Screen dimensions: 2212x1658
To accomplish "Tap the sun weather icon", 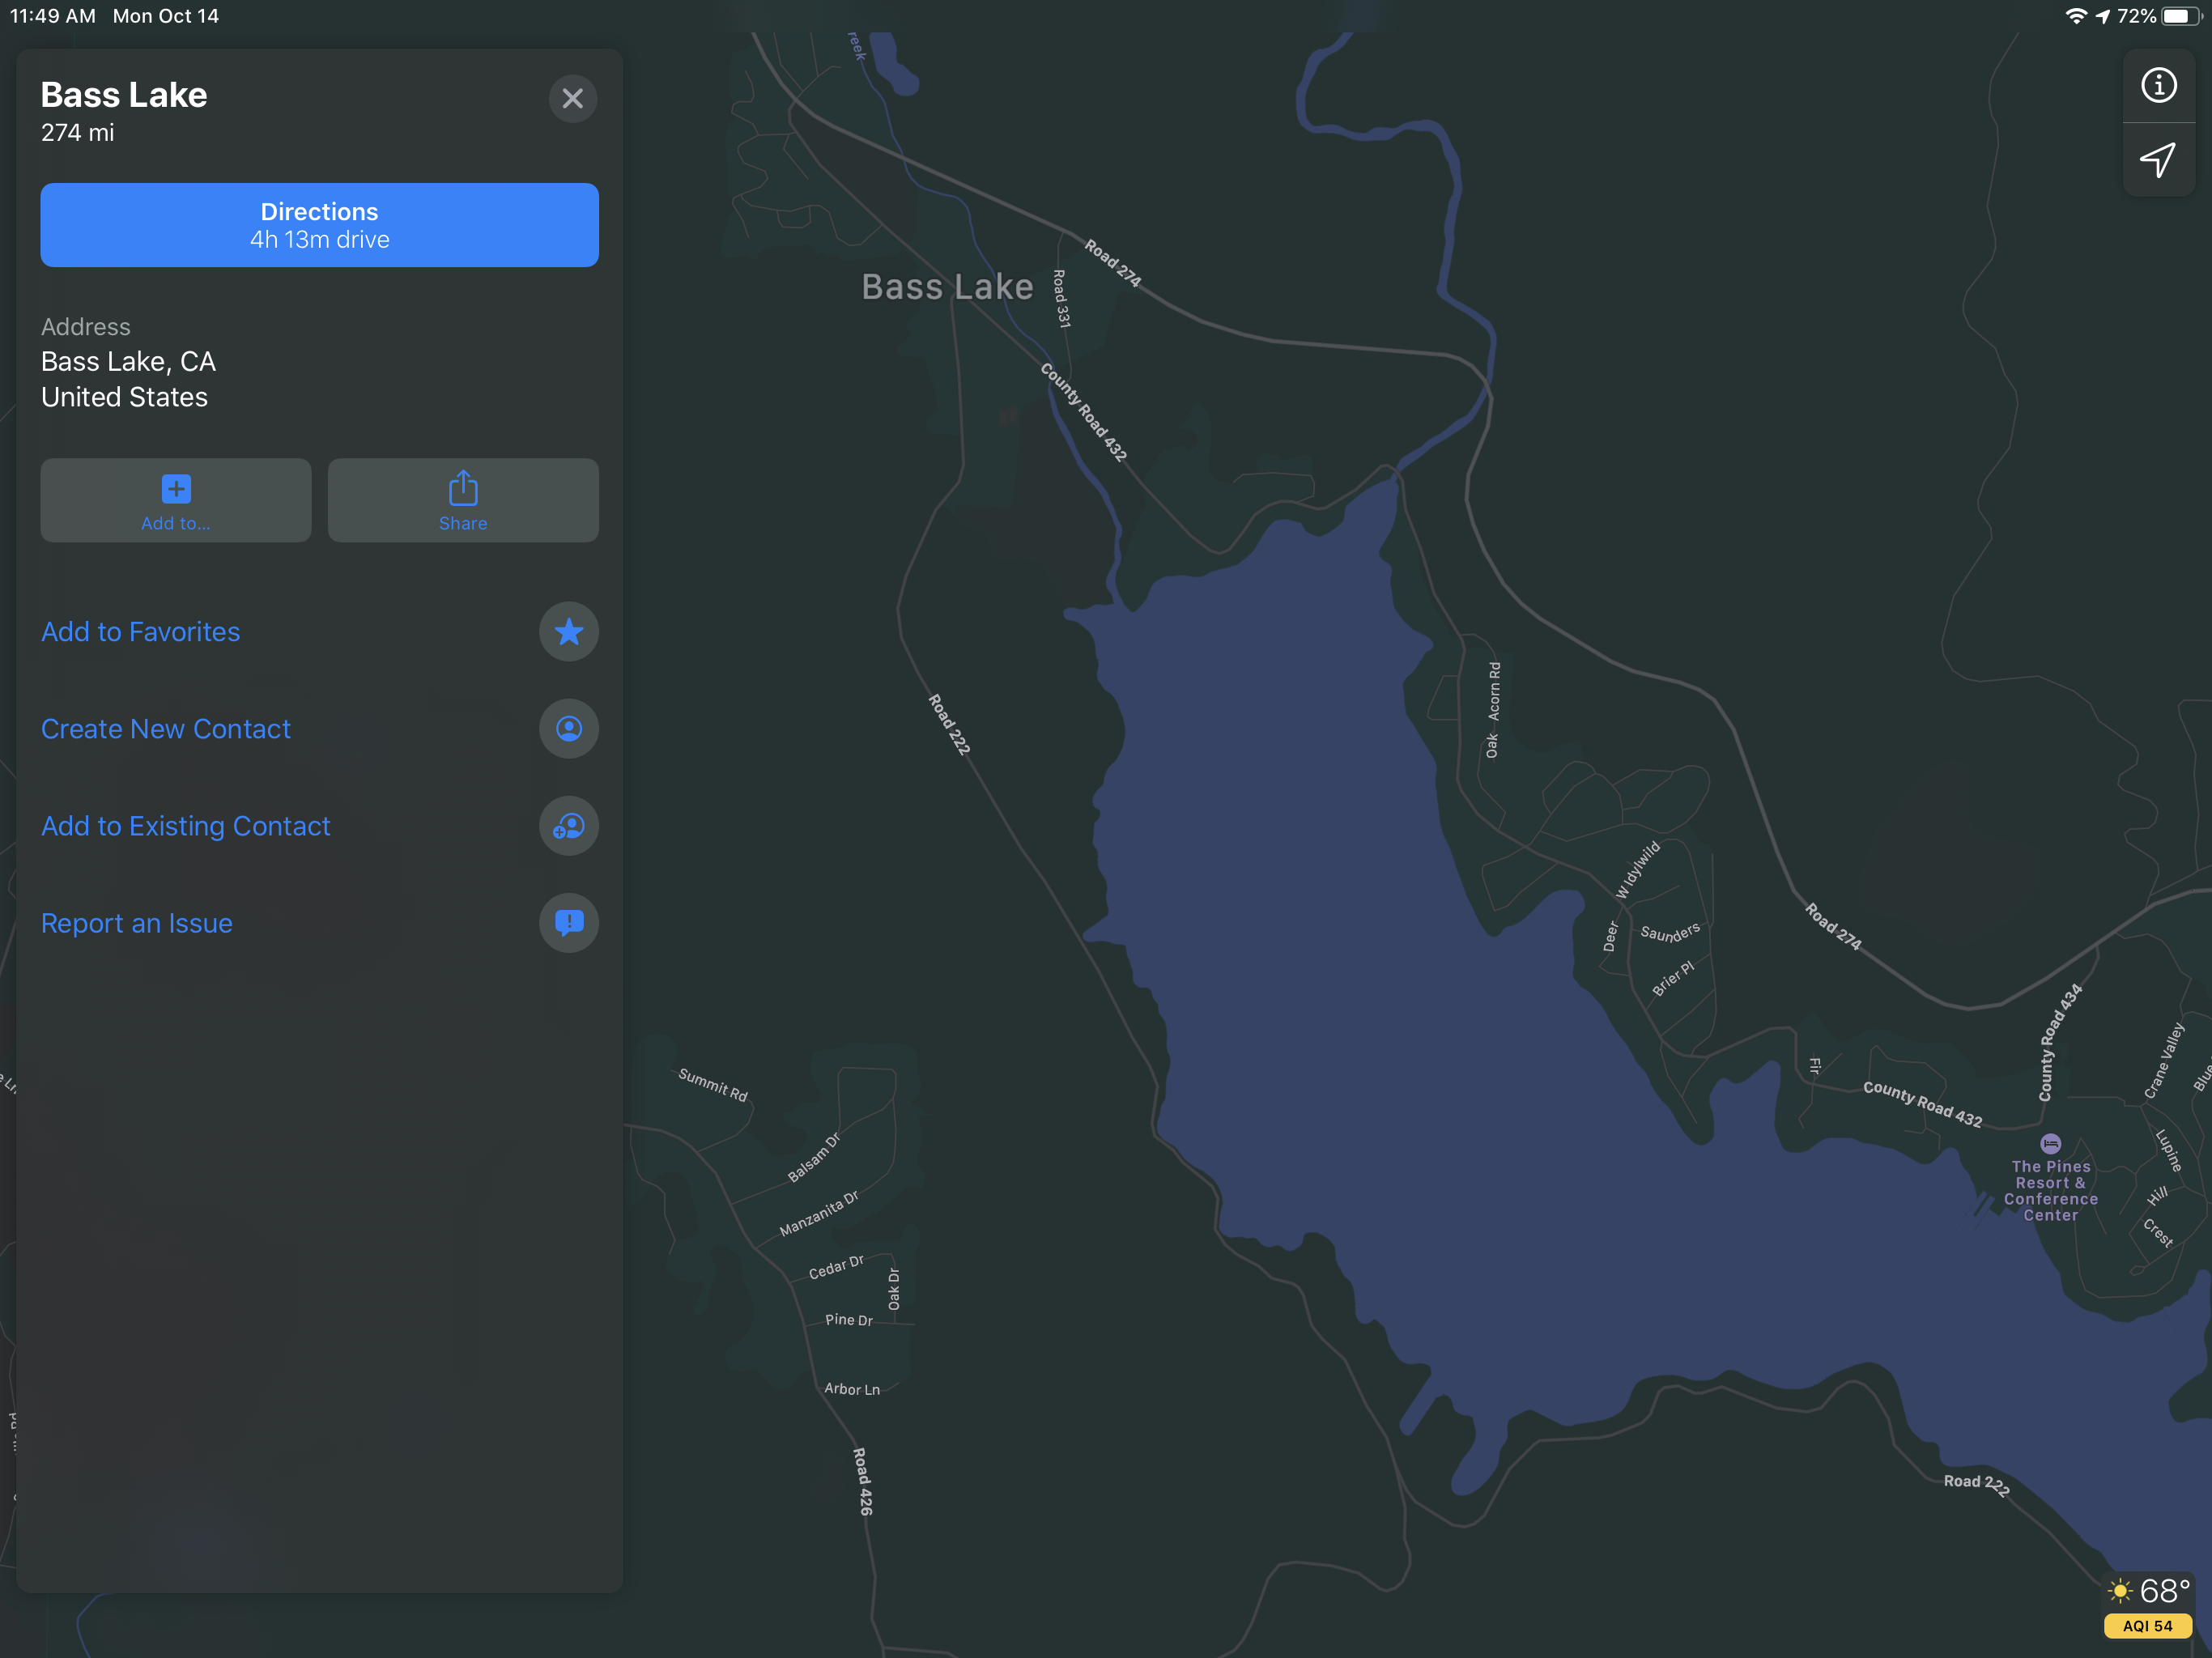I will pos(2119,1590).
